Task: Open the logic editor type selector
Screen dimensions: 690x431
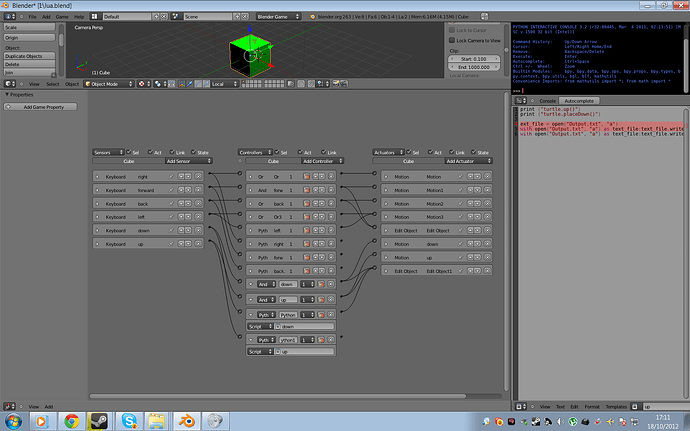Action: 10,406
